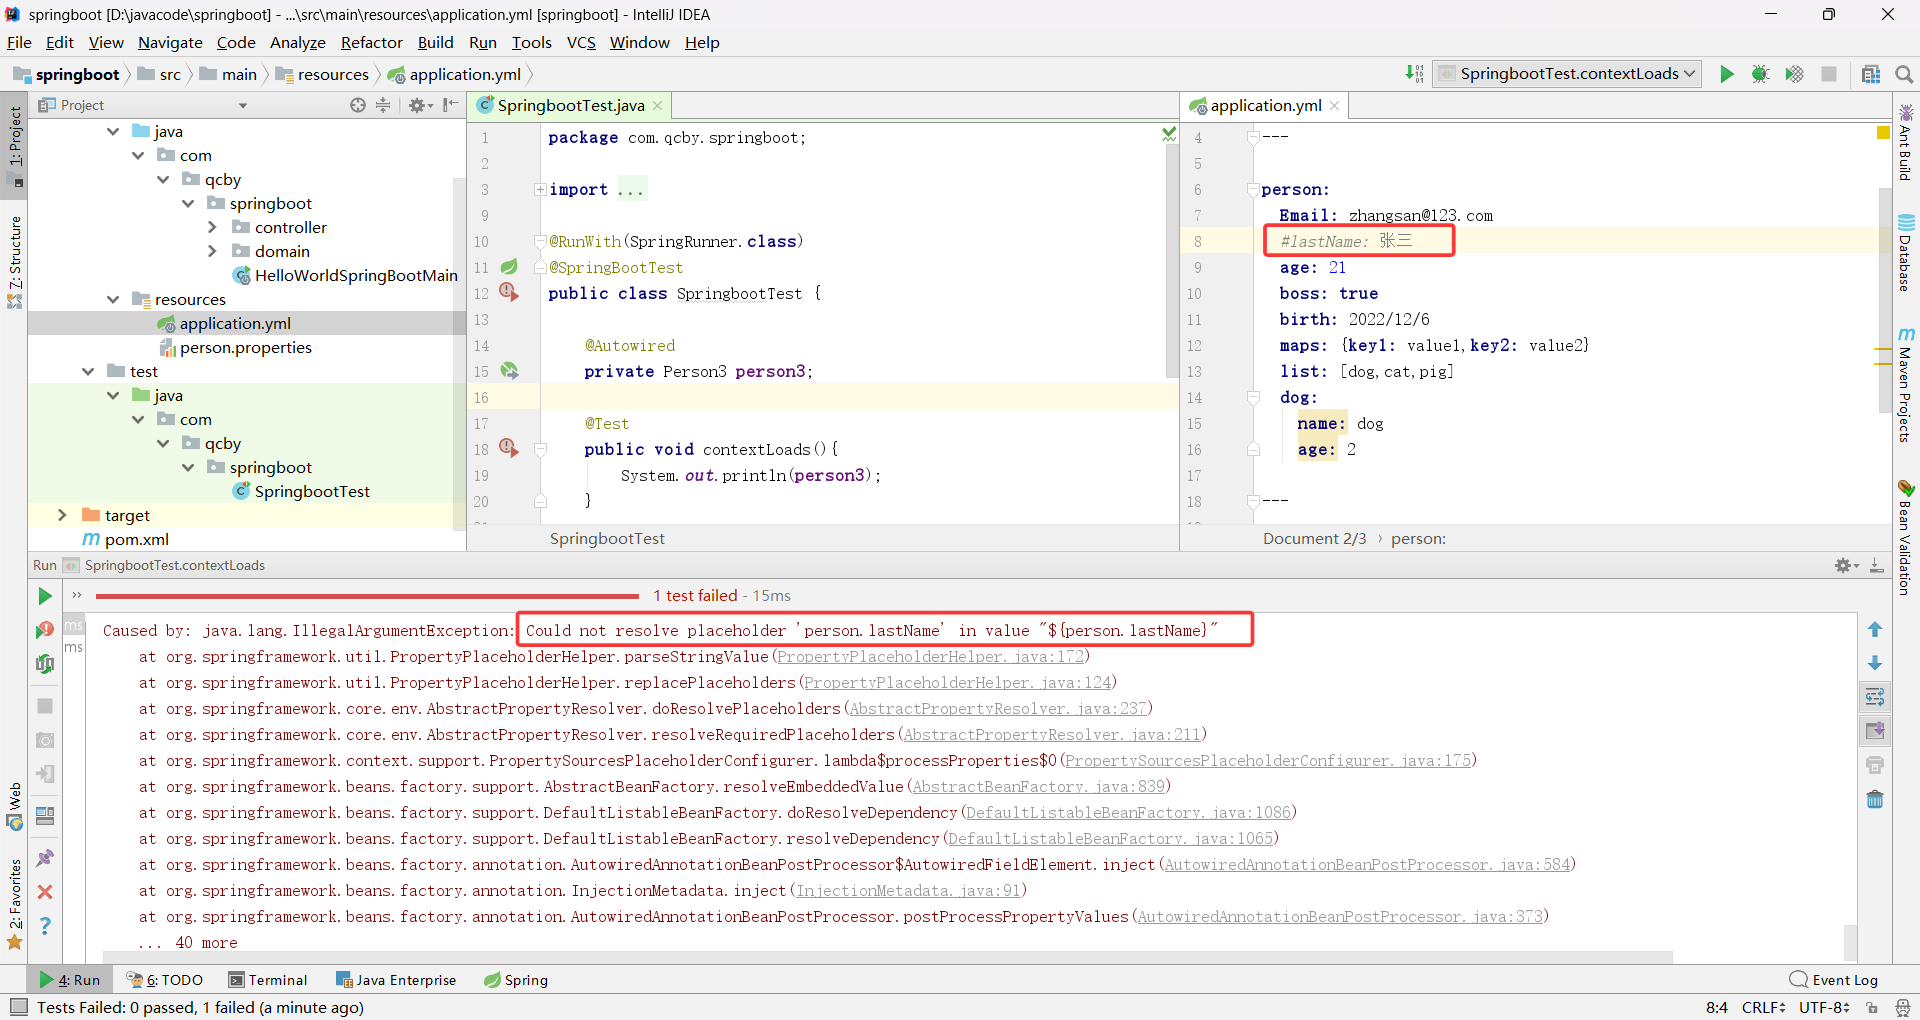Print the console output

[1875, 765]
